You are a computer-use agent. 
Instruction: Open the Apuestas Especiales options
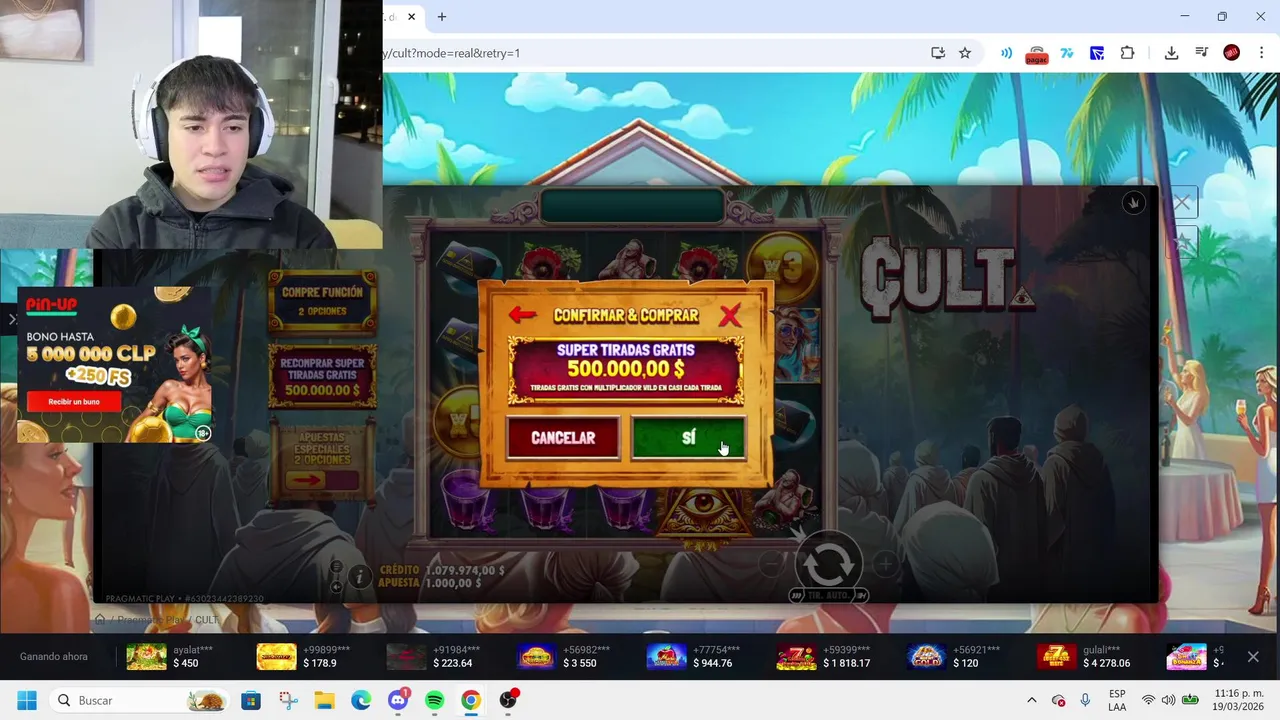322,463
